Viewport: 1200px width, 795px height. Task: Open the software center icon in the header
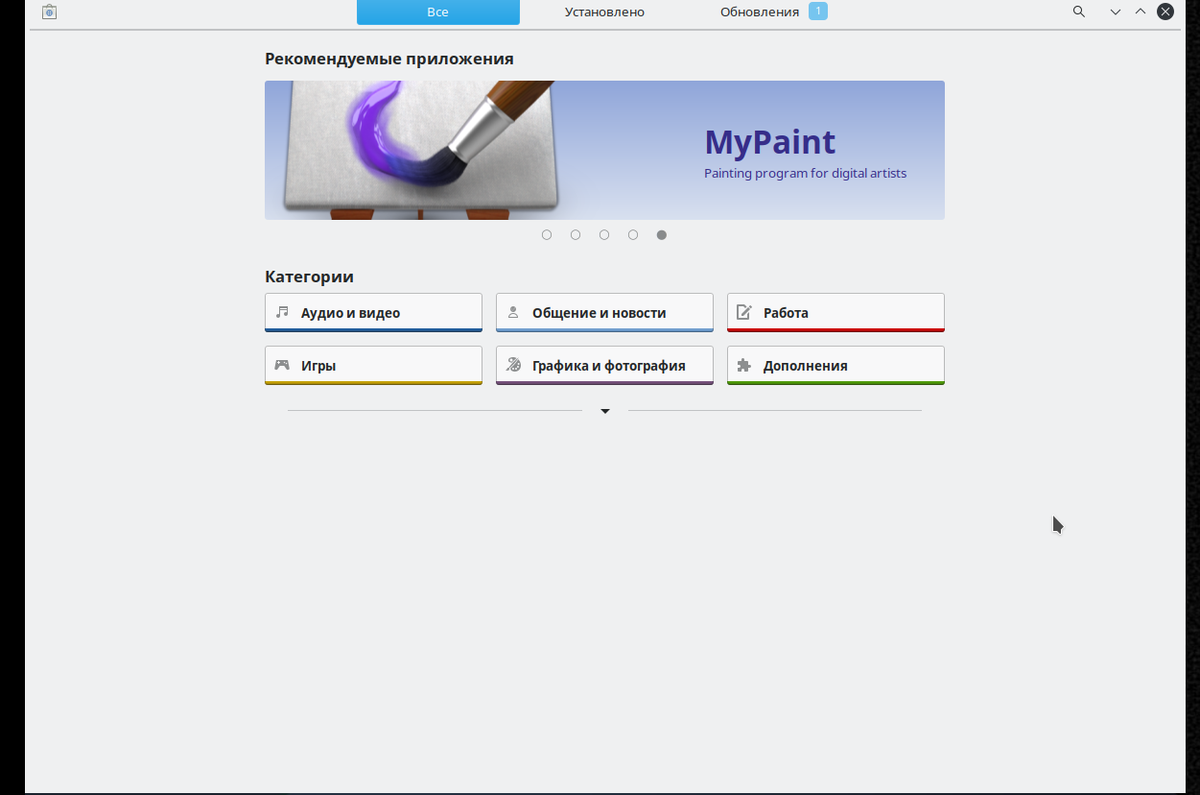tap(50, 12)
